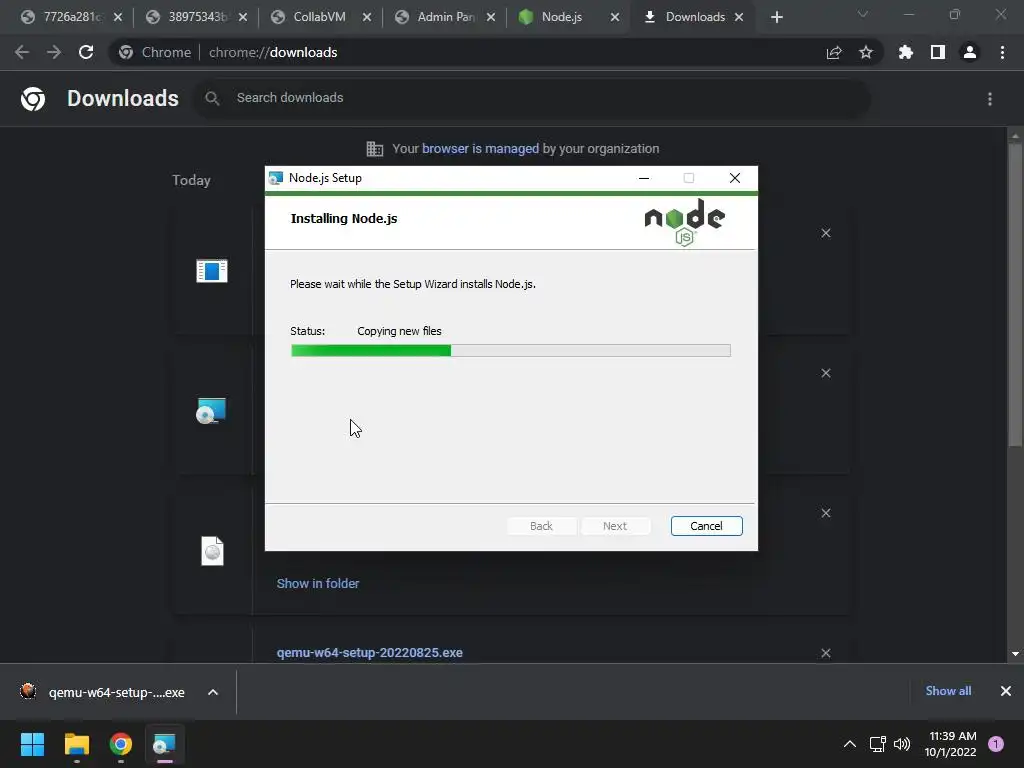Dismiss the bottom download bar
Screen dimensions: 1024x768
(1006, 691)
